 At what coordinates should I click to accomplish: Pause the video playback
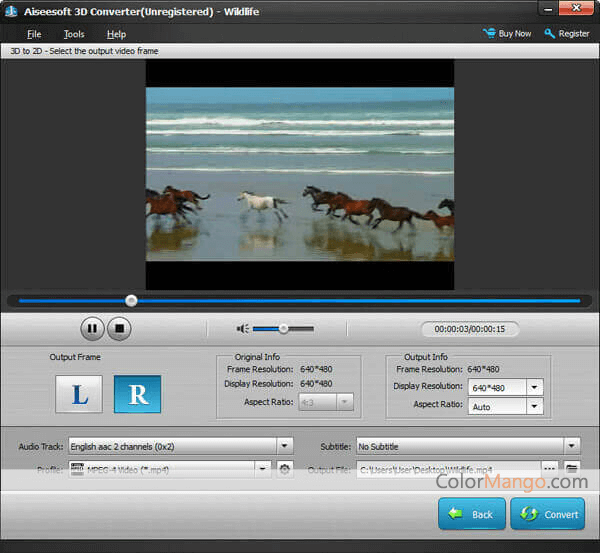click(92, 328)
